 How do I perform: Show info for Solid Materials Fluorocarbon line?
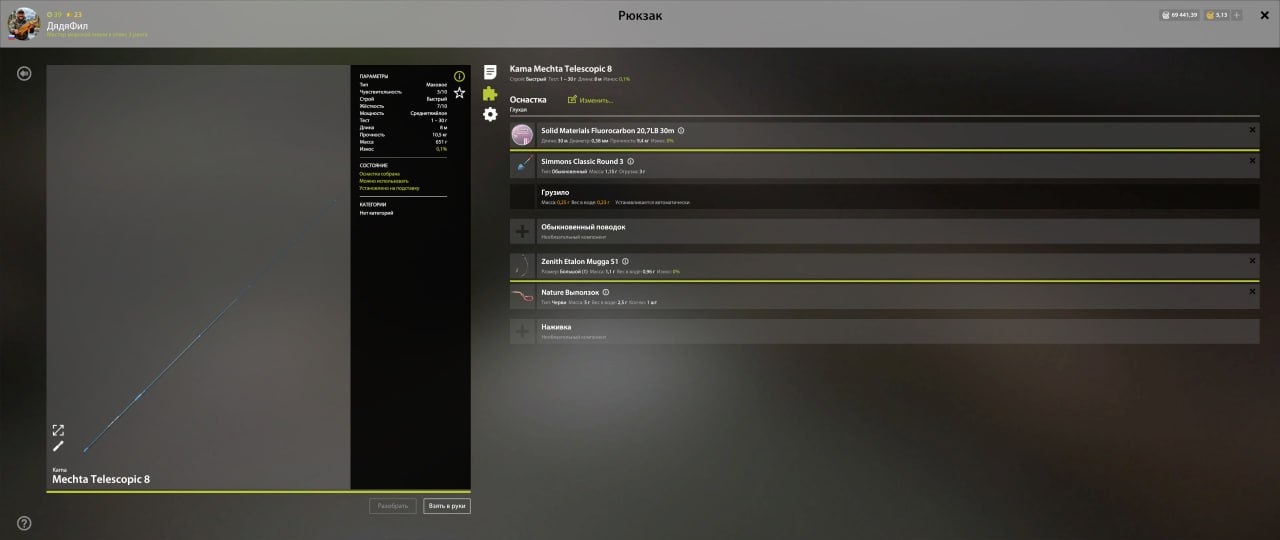pos(681,130)
